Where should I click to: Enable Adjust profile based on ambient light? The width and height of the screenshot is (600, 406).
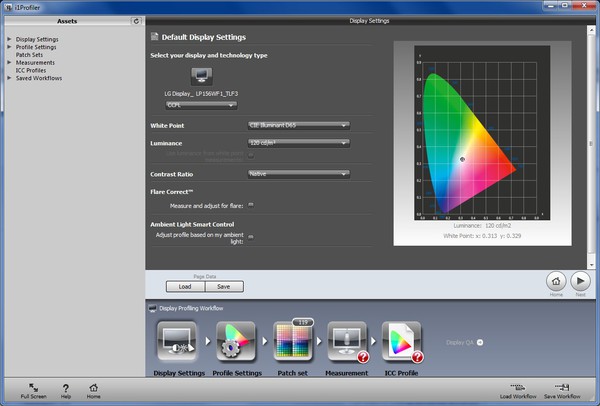(x=251, y=237)
